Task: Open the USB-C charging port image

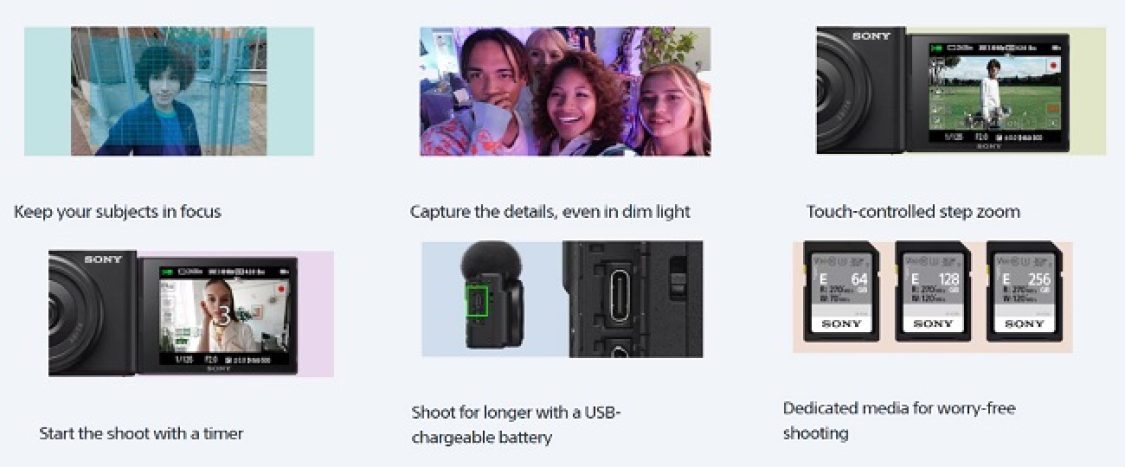Action: [562, 299]
